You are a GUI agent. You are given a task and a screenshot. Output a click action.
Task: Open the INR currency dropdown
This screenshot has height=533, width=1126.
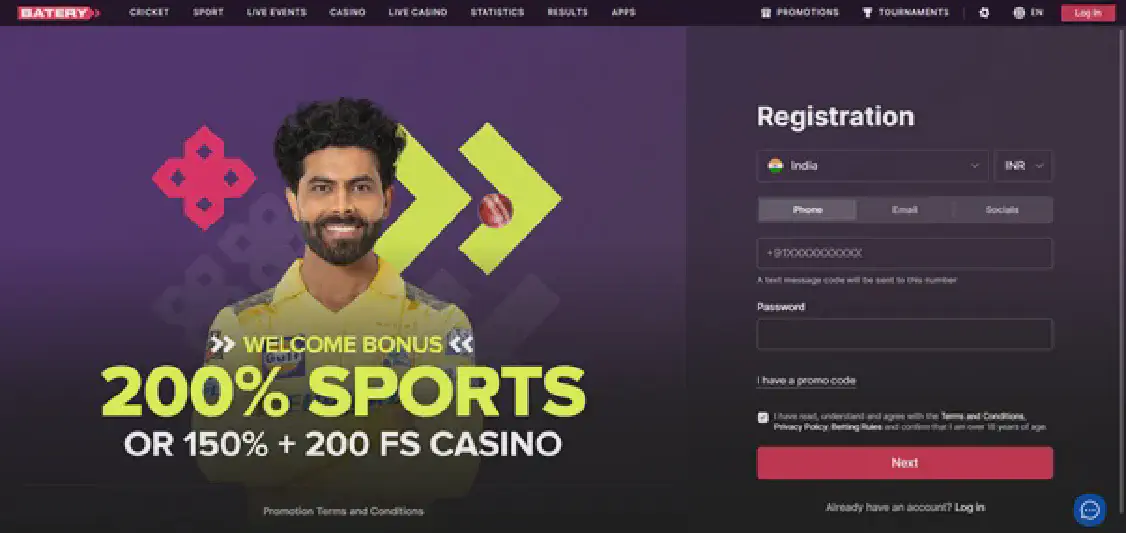1023,166
